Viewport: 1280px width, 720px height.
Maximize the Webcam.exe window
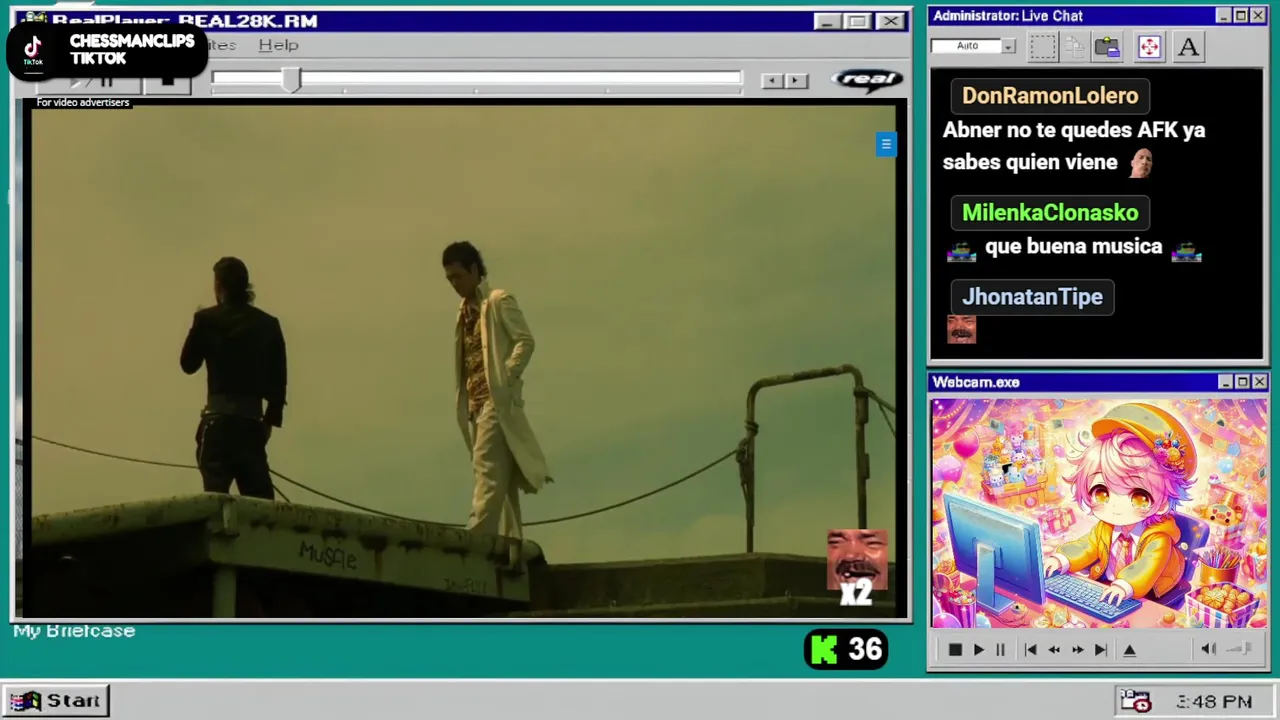(x=1242, y=382)
